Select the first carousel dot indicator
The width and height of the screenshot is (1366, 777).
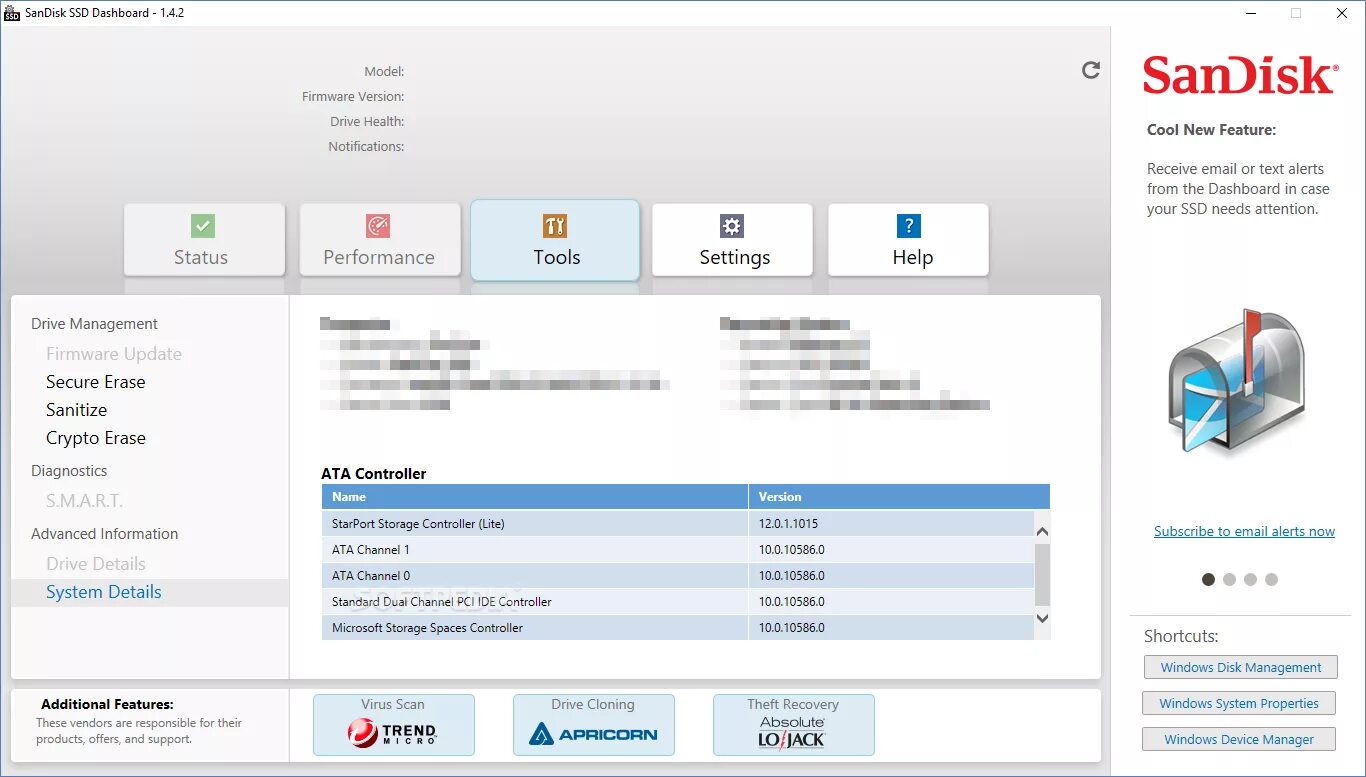(1208, 579)
